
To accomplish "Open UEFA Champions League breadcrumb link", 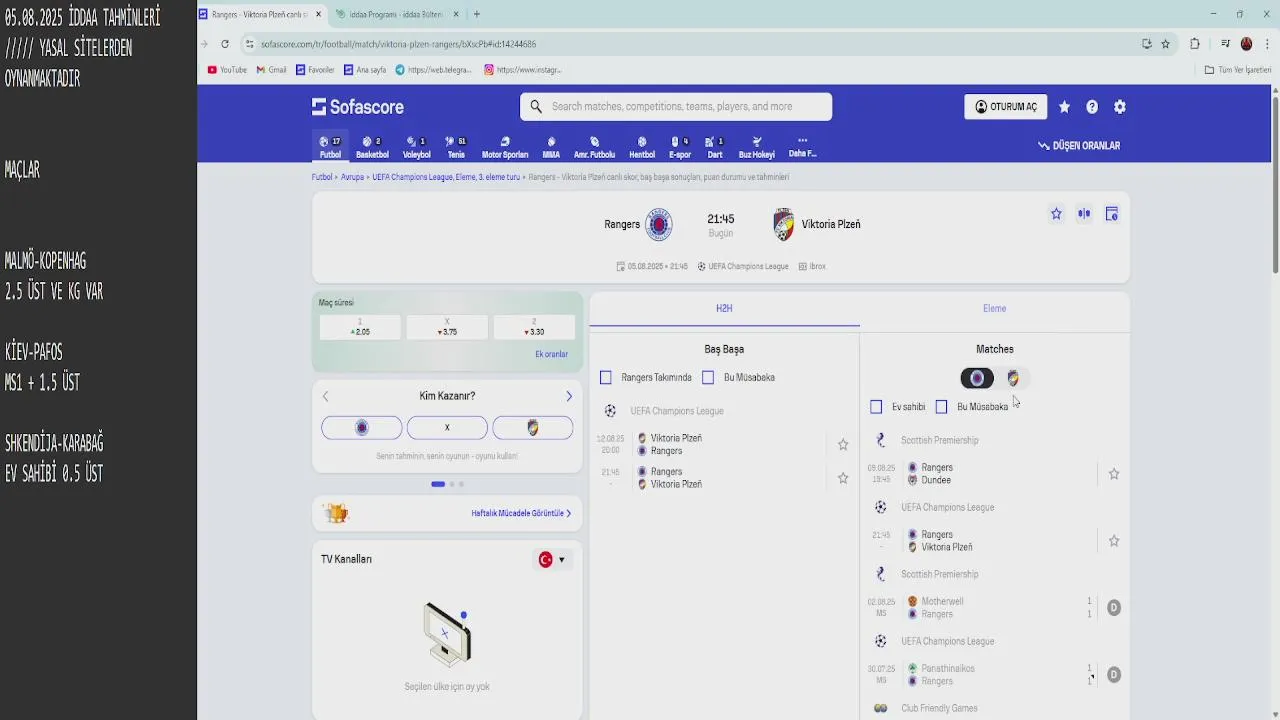I will 446,177.
